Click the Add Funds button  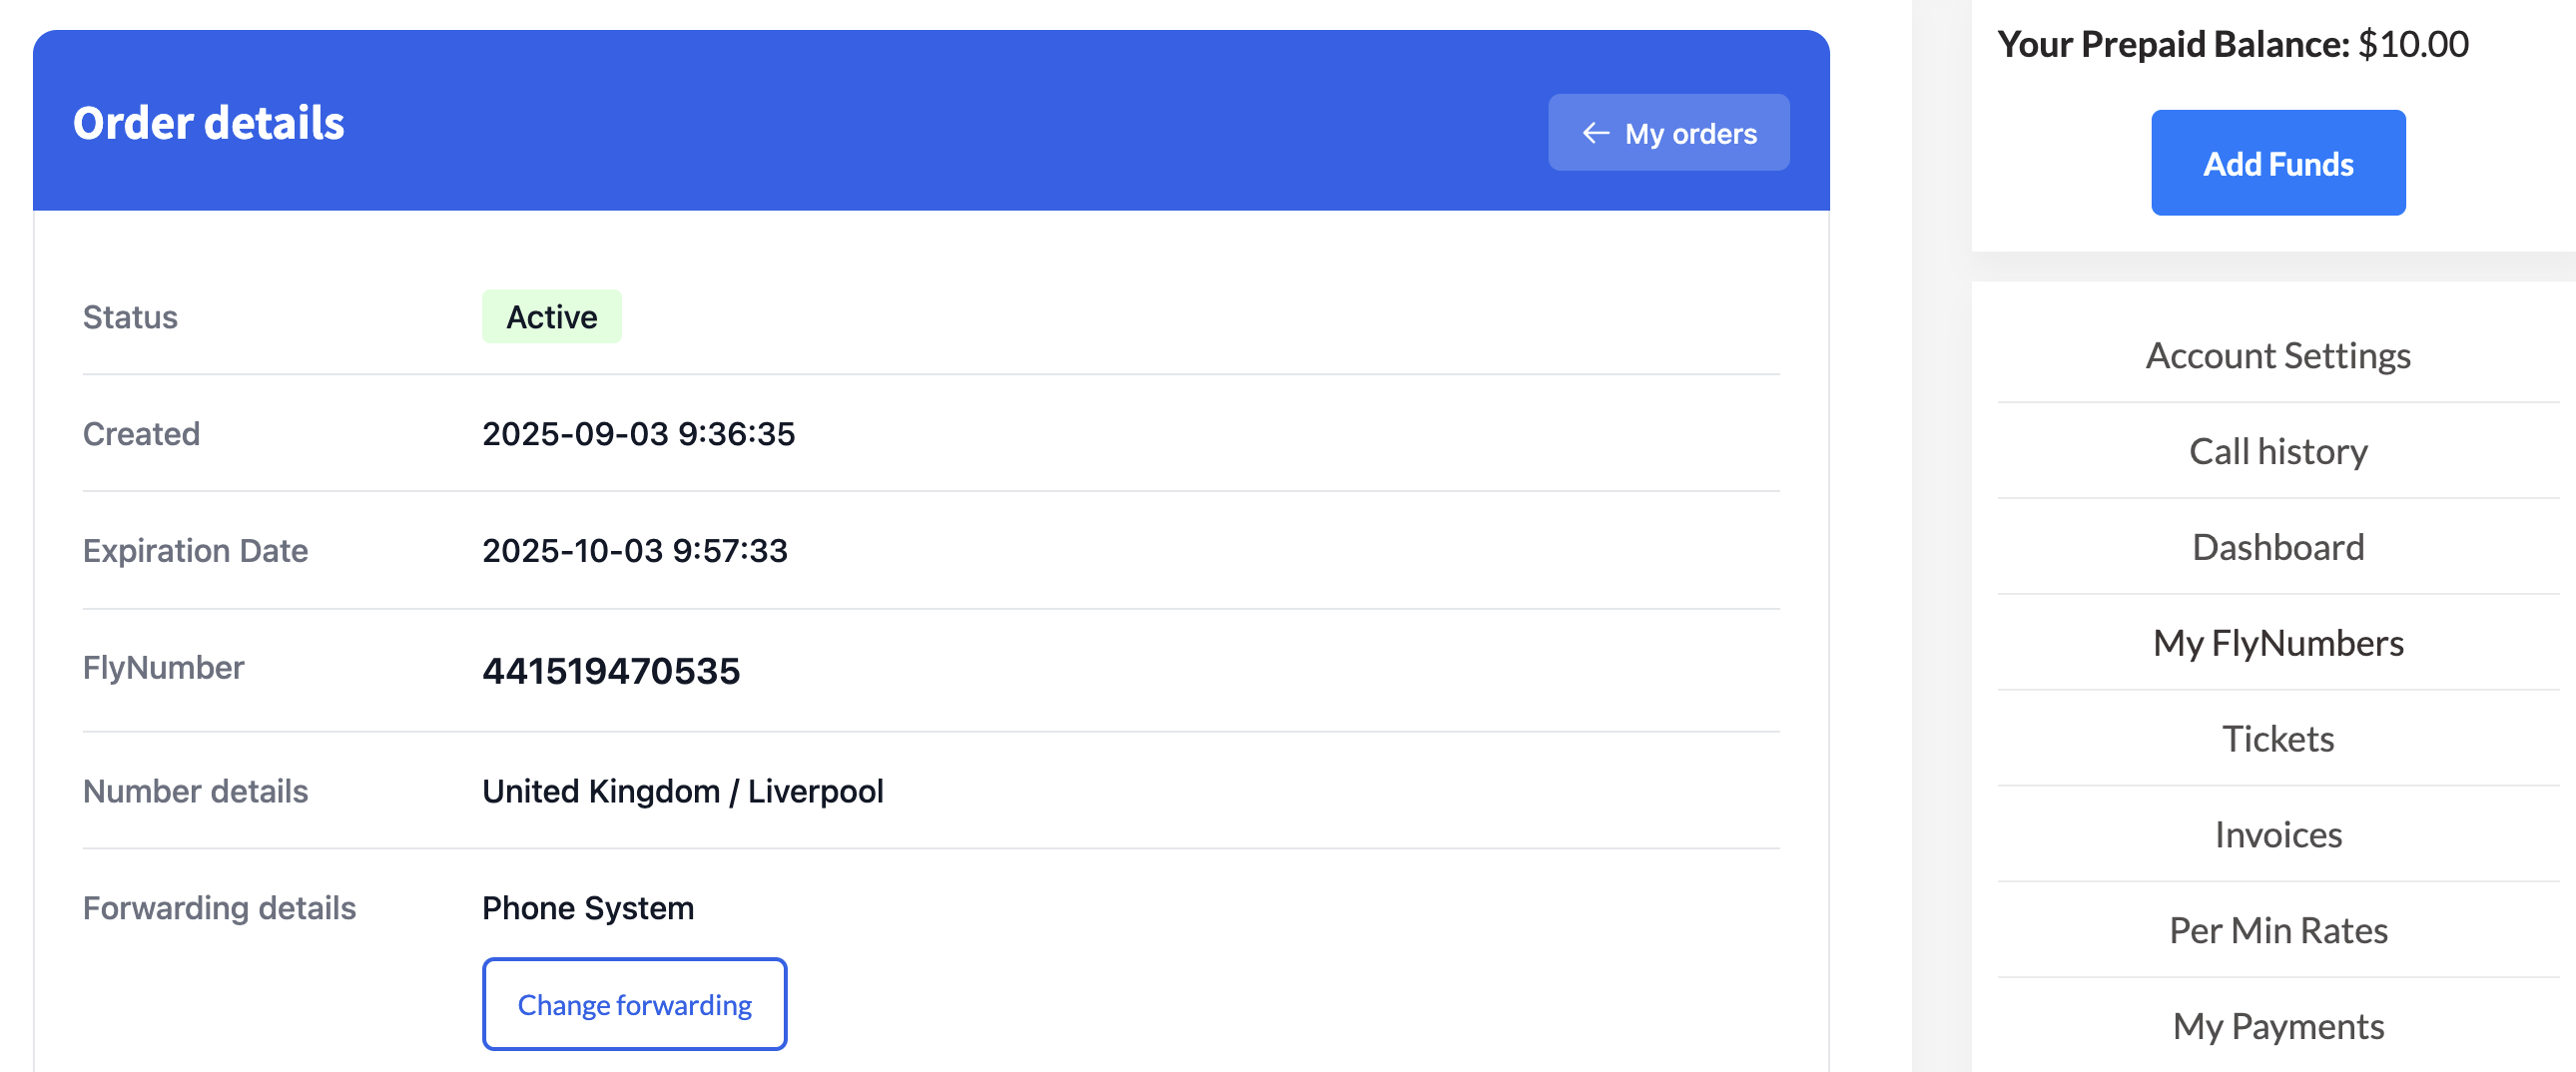tap(2277, 163)
